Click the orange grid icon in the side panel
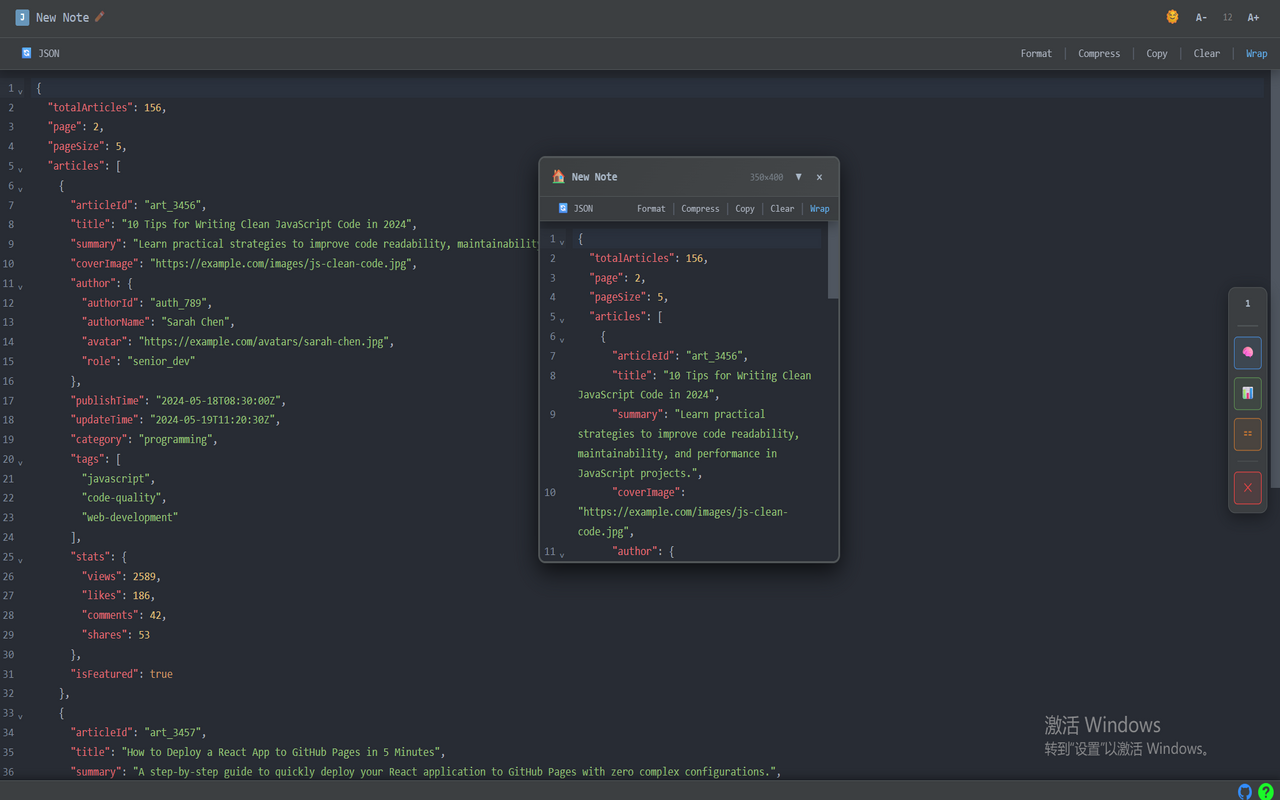 click(x=1247, y=434)
